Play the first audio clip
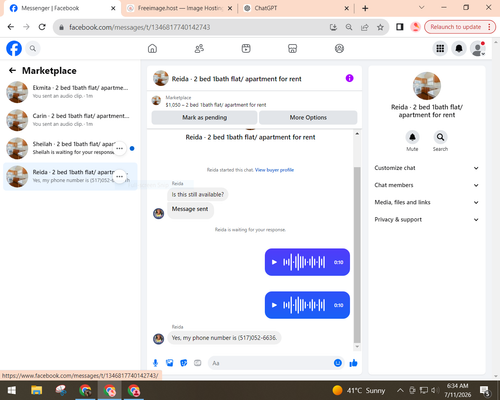This screenshot has width=500, height=400. [x=274, y=262]
